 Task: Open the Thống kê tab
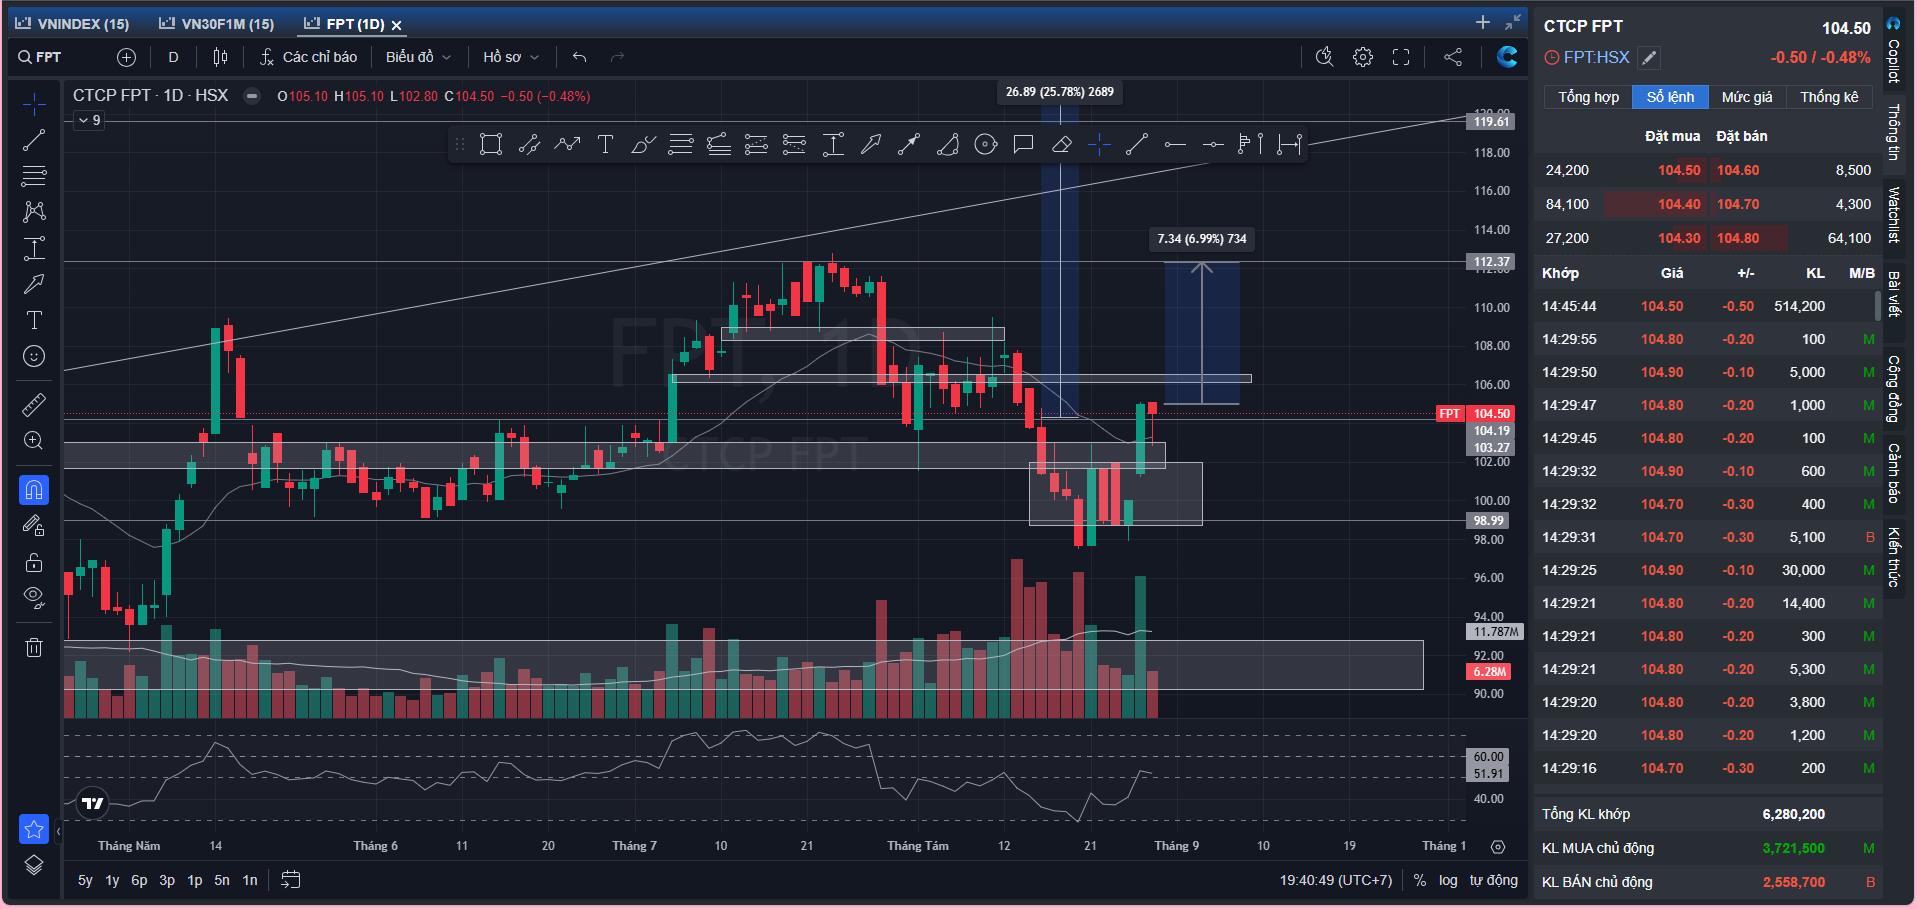1829,97
